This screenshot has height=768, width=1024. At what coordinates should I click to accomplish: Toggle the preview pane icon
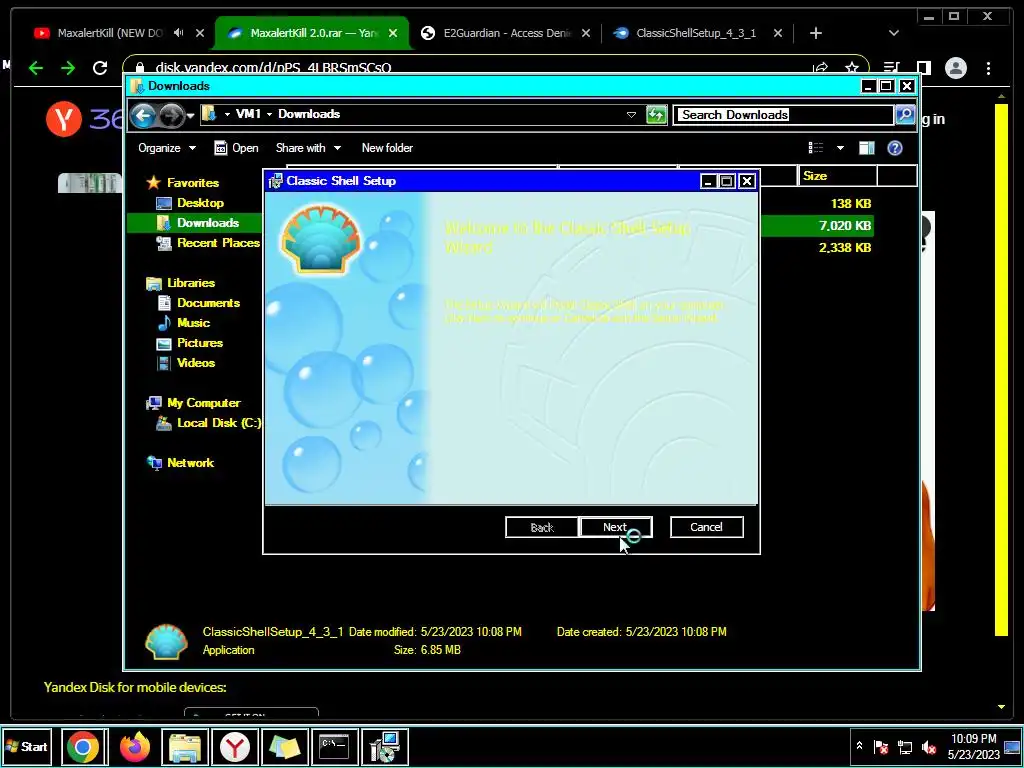[867, 148]
